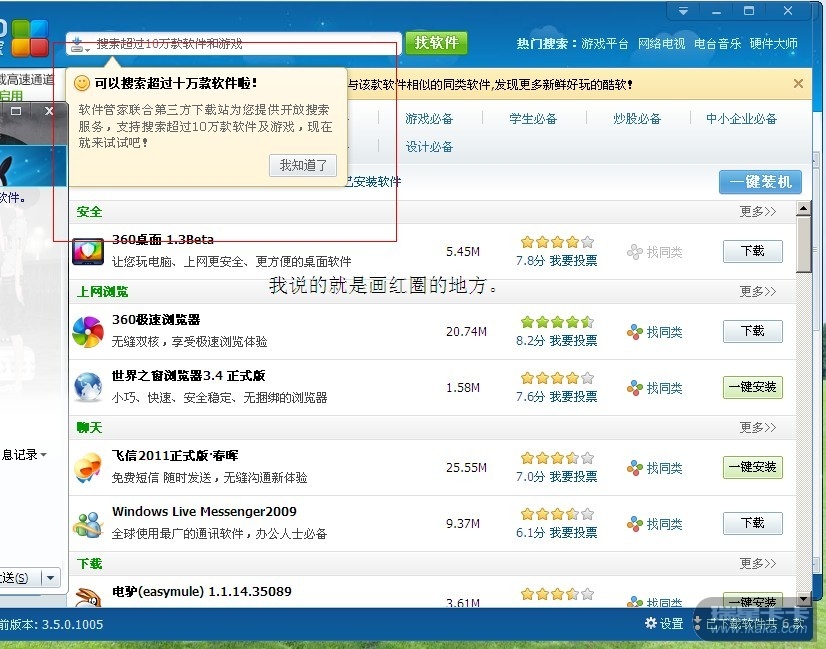Click 我要投票 for 世界之窗浏览器
Viewport: 826px width, 649px height.
point(574,397)
